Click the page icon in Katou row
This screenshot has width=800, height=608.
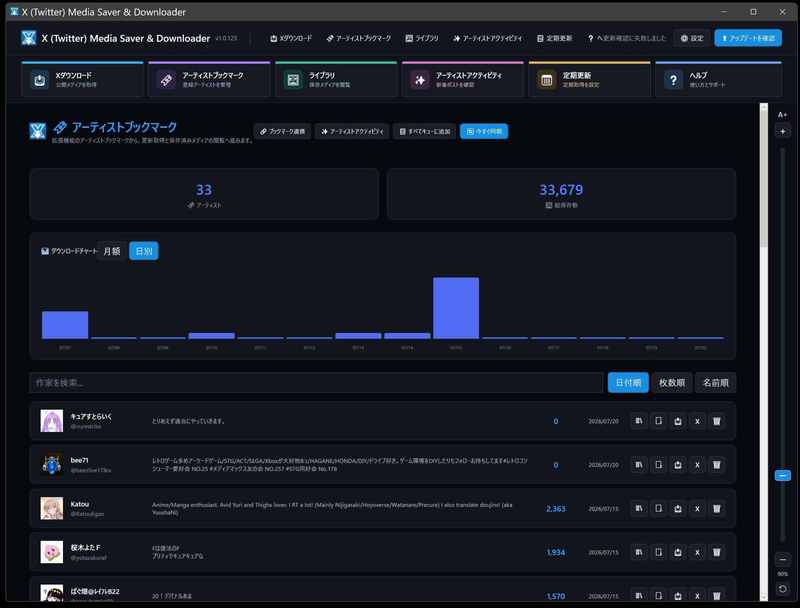658,509
